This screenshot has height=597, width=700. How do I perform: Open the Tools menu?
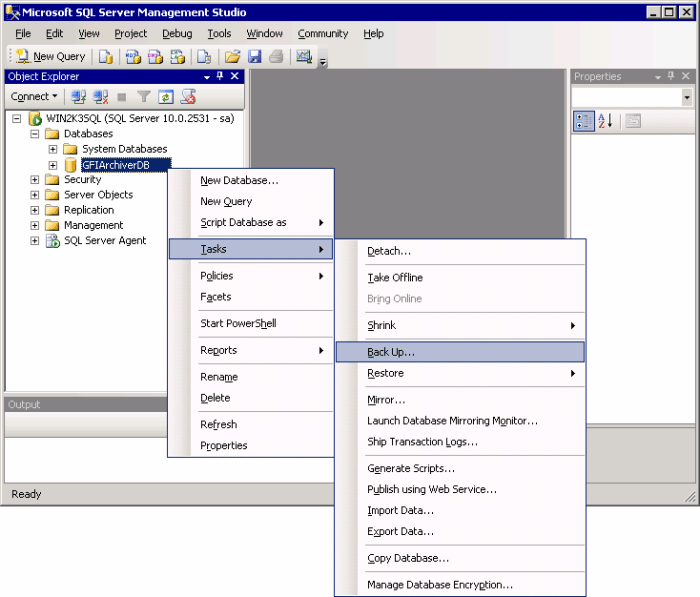click(x=219, y=33)
